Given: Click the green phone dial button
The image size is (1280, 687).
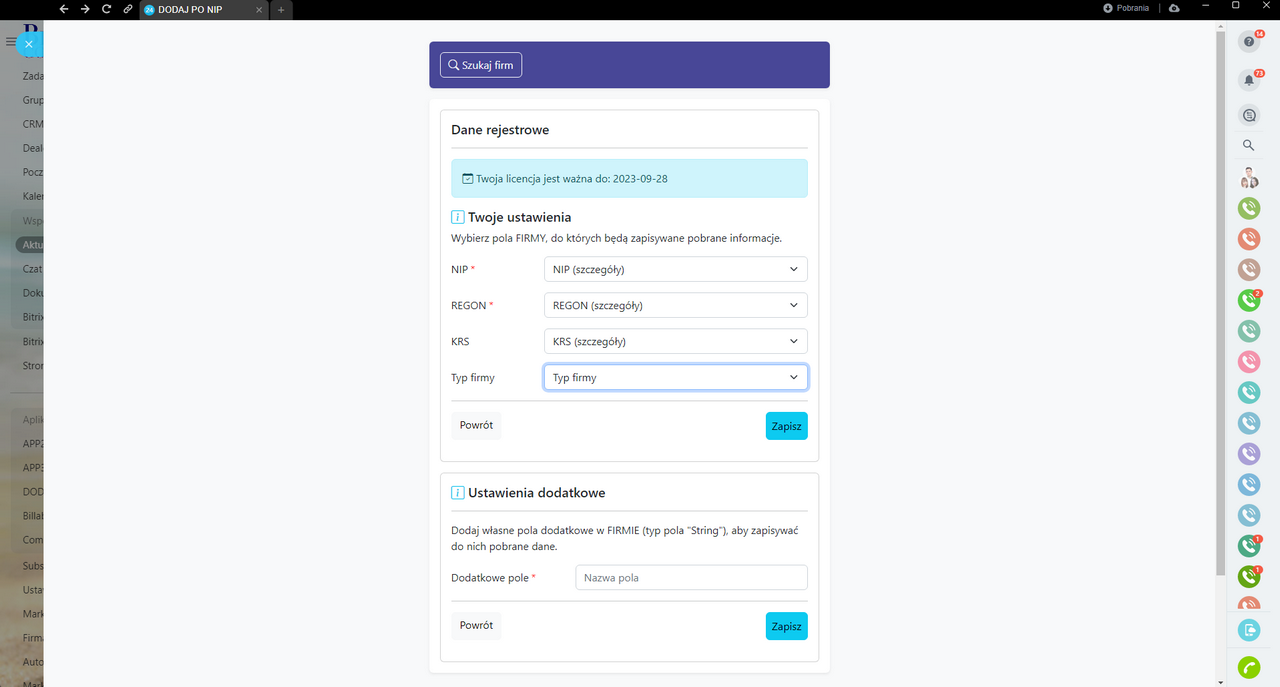Looking at the screenshot, I should [1248, 667].
